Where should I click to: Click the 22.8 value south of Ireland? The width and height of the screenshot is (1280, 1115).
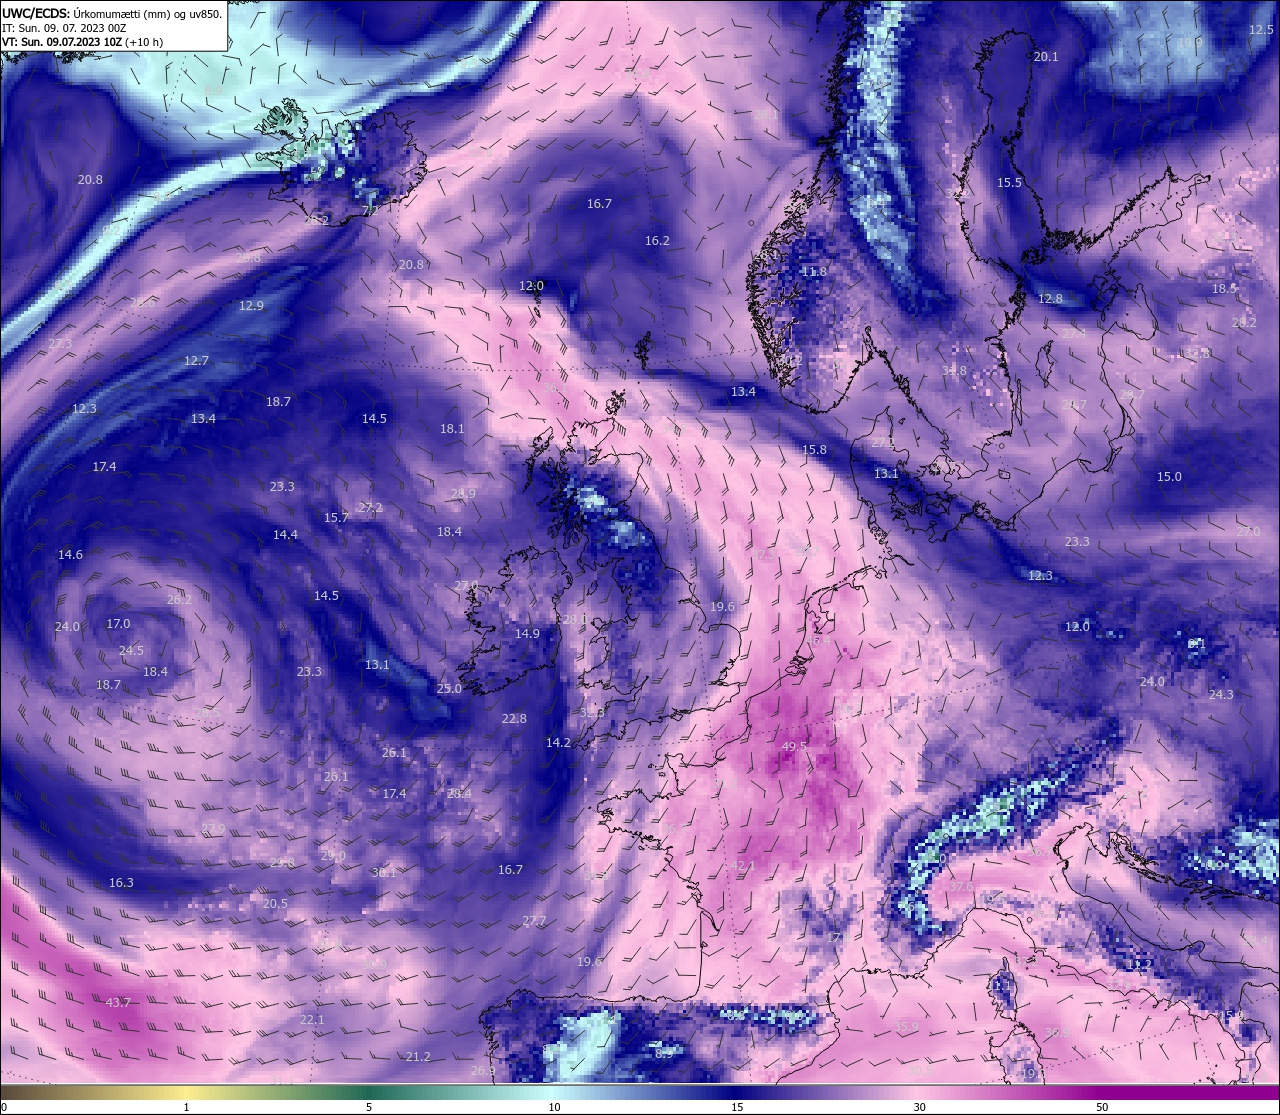tap(514, 718)
